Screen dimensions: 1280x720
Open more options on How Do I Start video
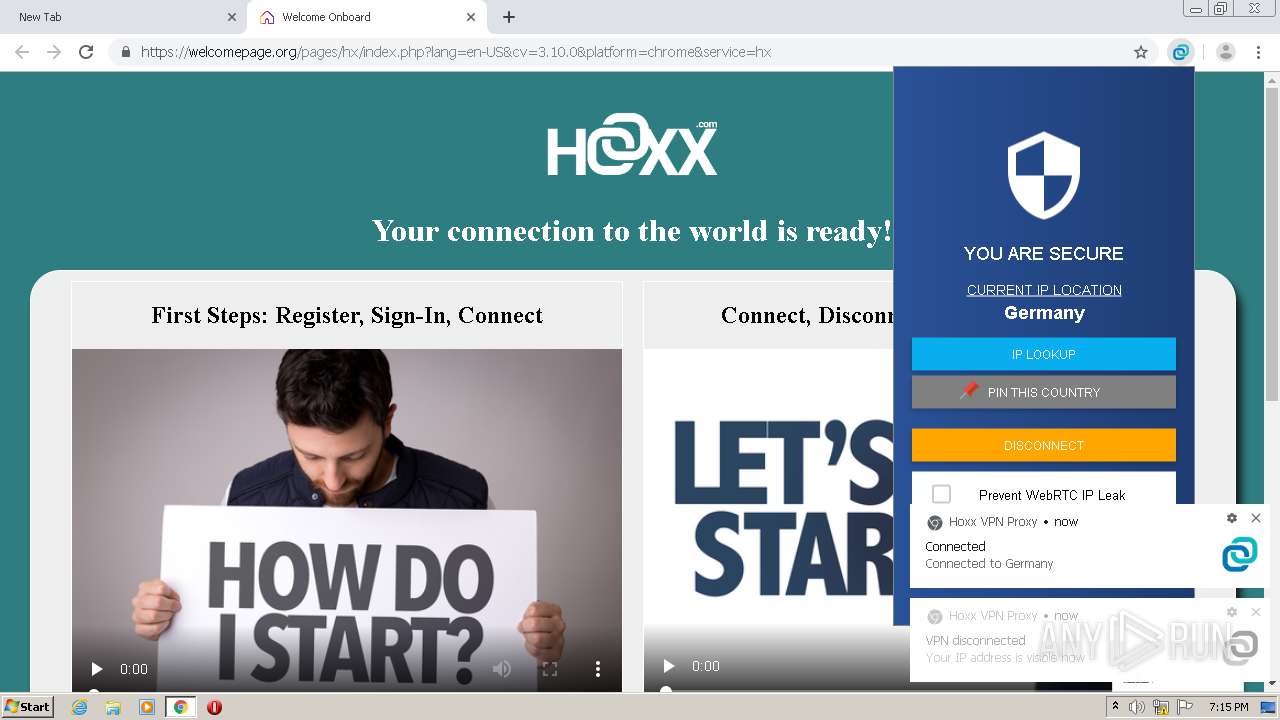(x=598, y=669)
